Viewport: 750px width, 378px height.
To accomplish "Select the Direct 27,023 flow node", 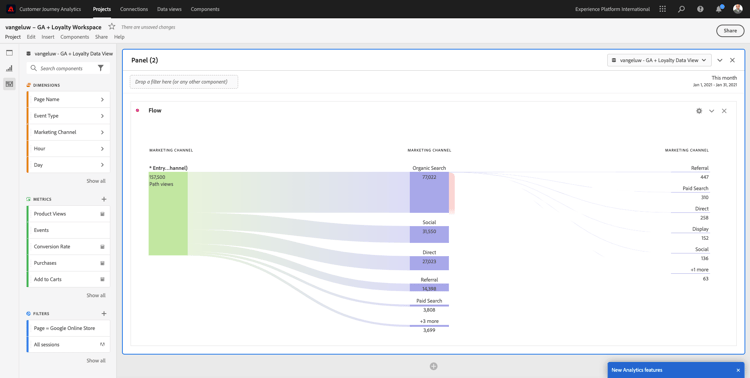I will tap(429, 263).
